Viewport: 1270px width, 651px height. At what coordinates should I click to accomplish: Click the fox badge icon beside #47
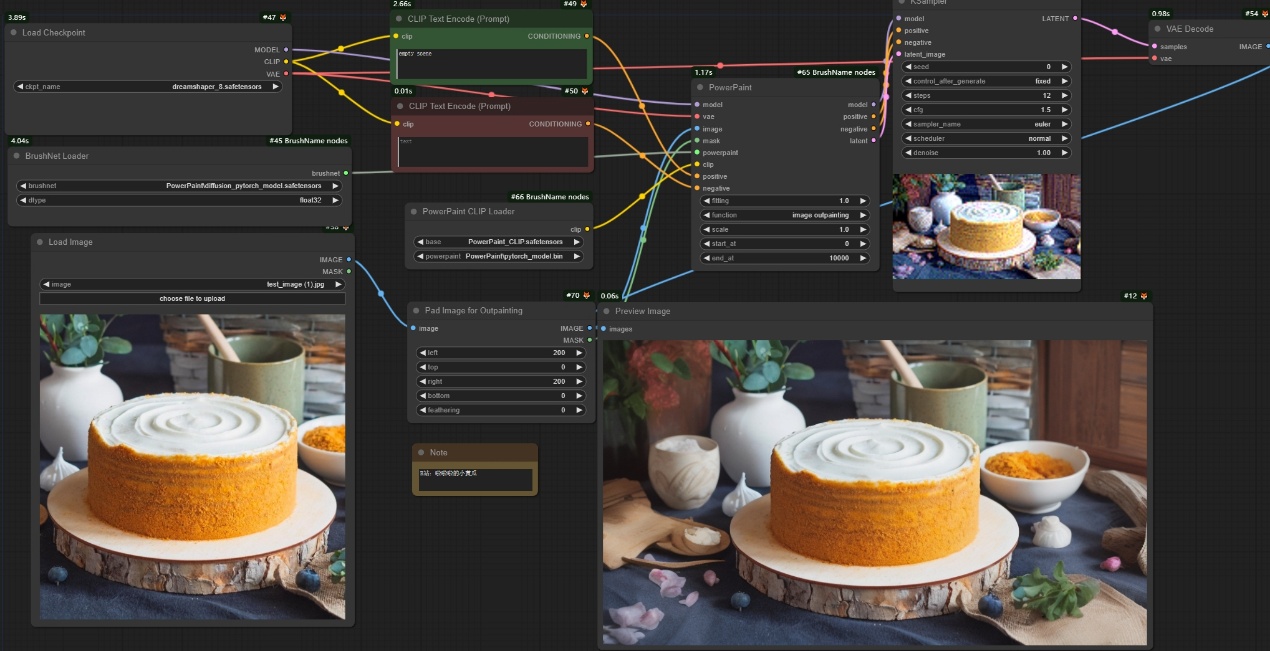pyautogui.click(x=283, y=18)
